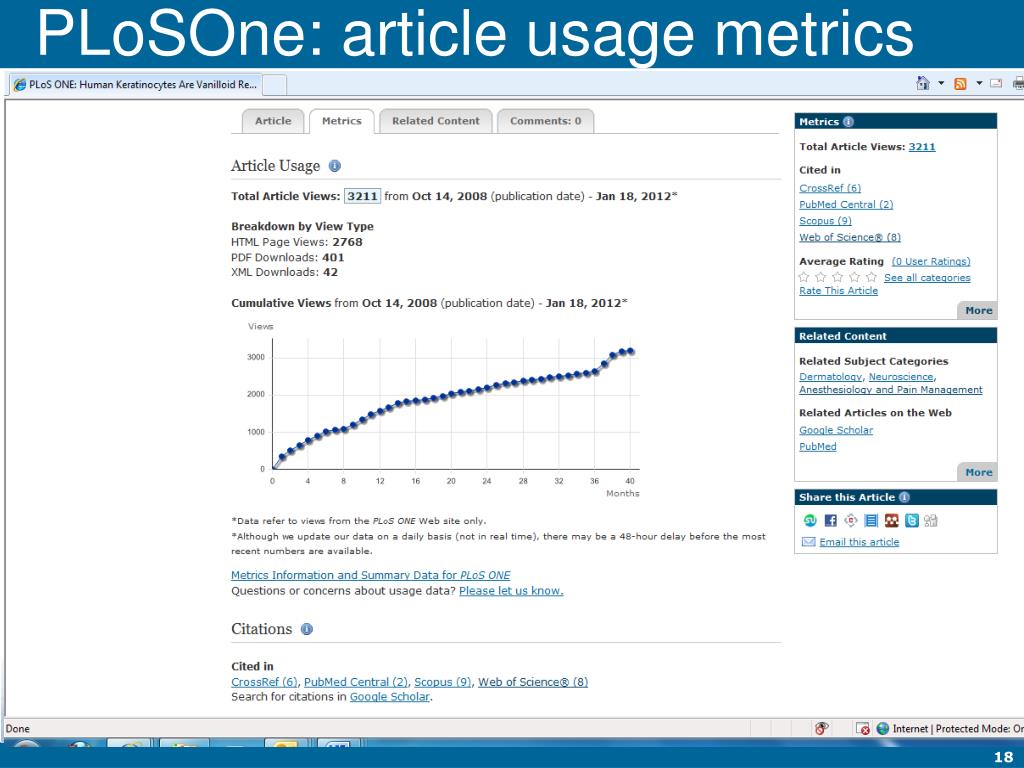This screenshot has height=768, width=1024.
Task: Click the 3211 views link in sidebar
Action: pos(921,147)
